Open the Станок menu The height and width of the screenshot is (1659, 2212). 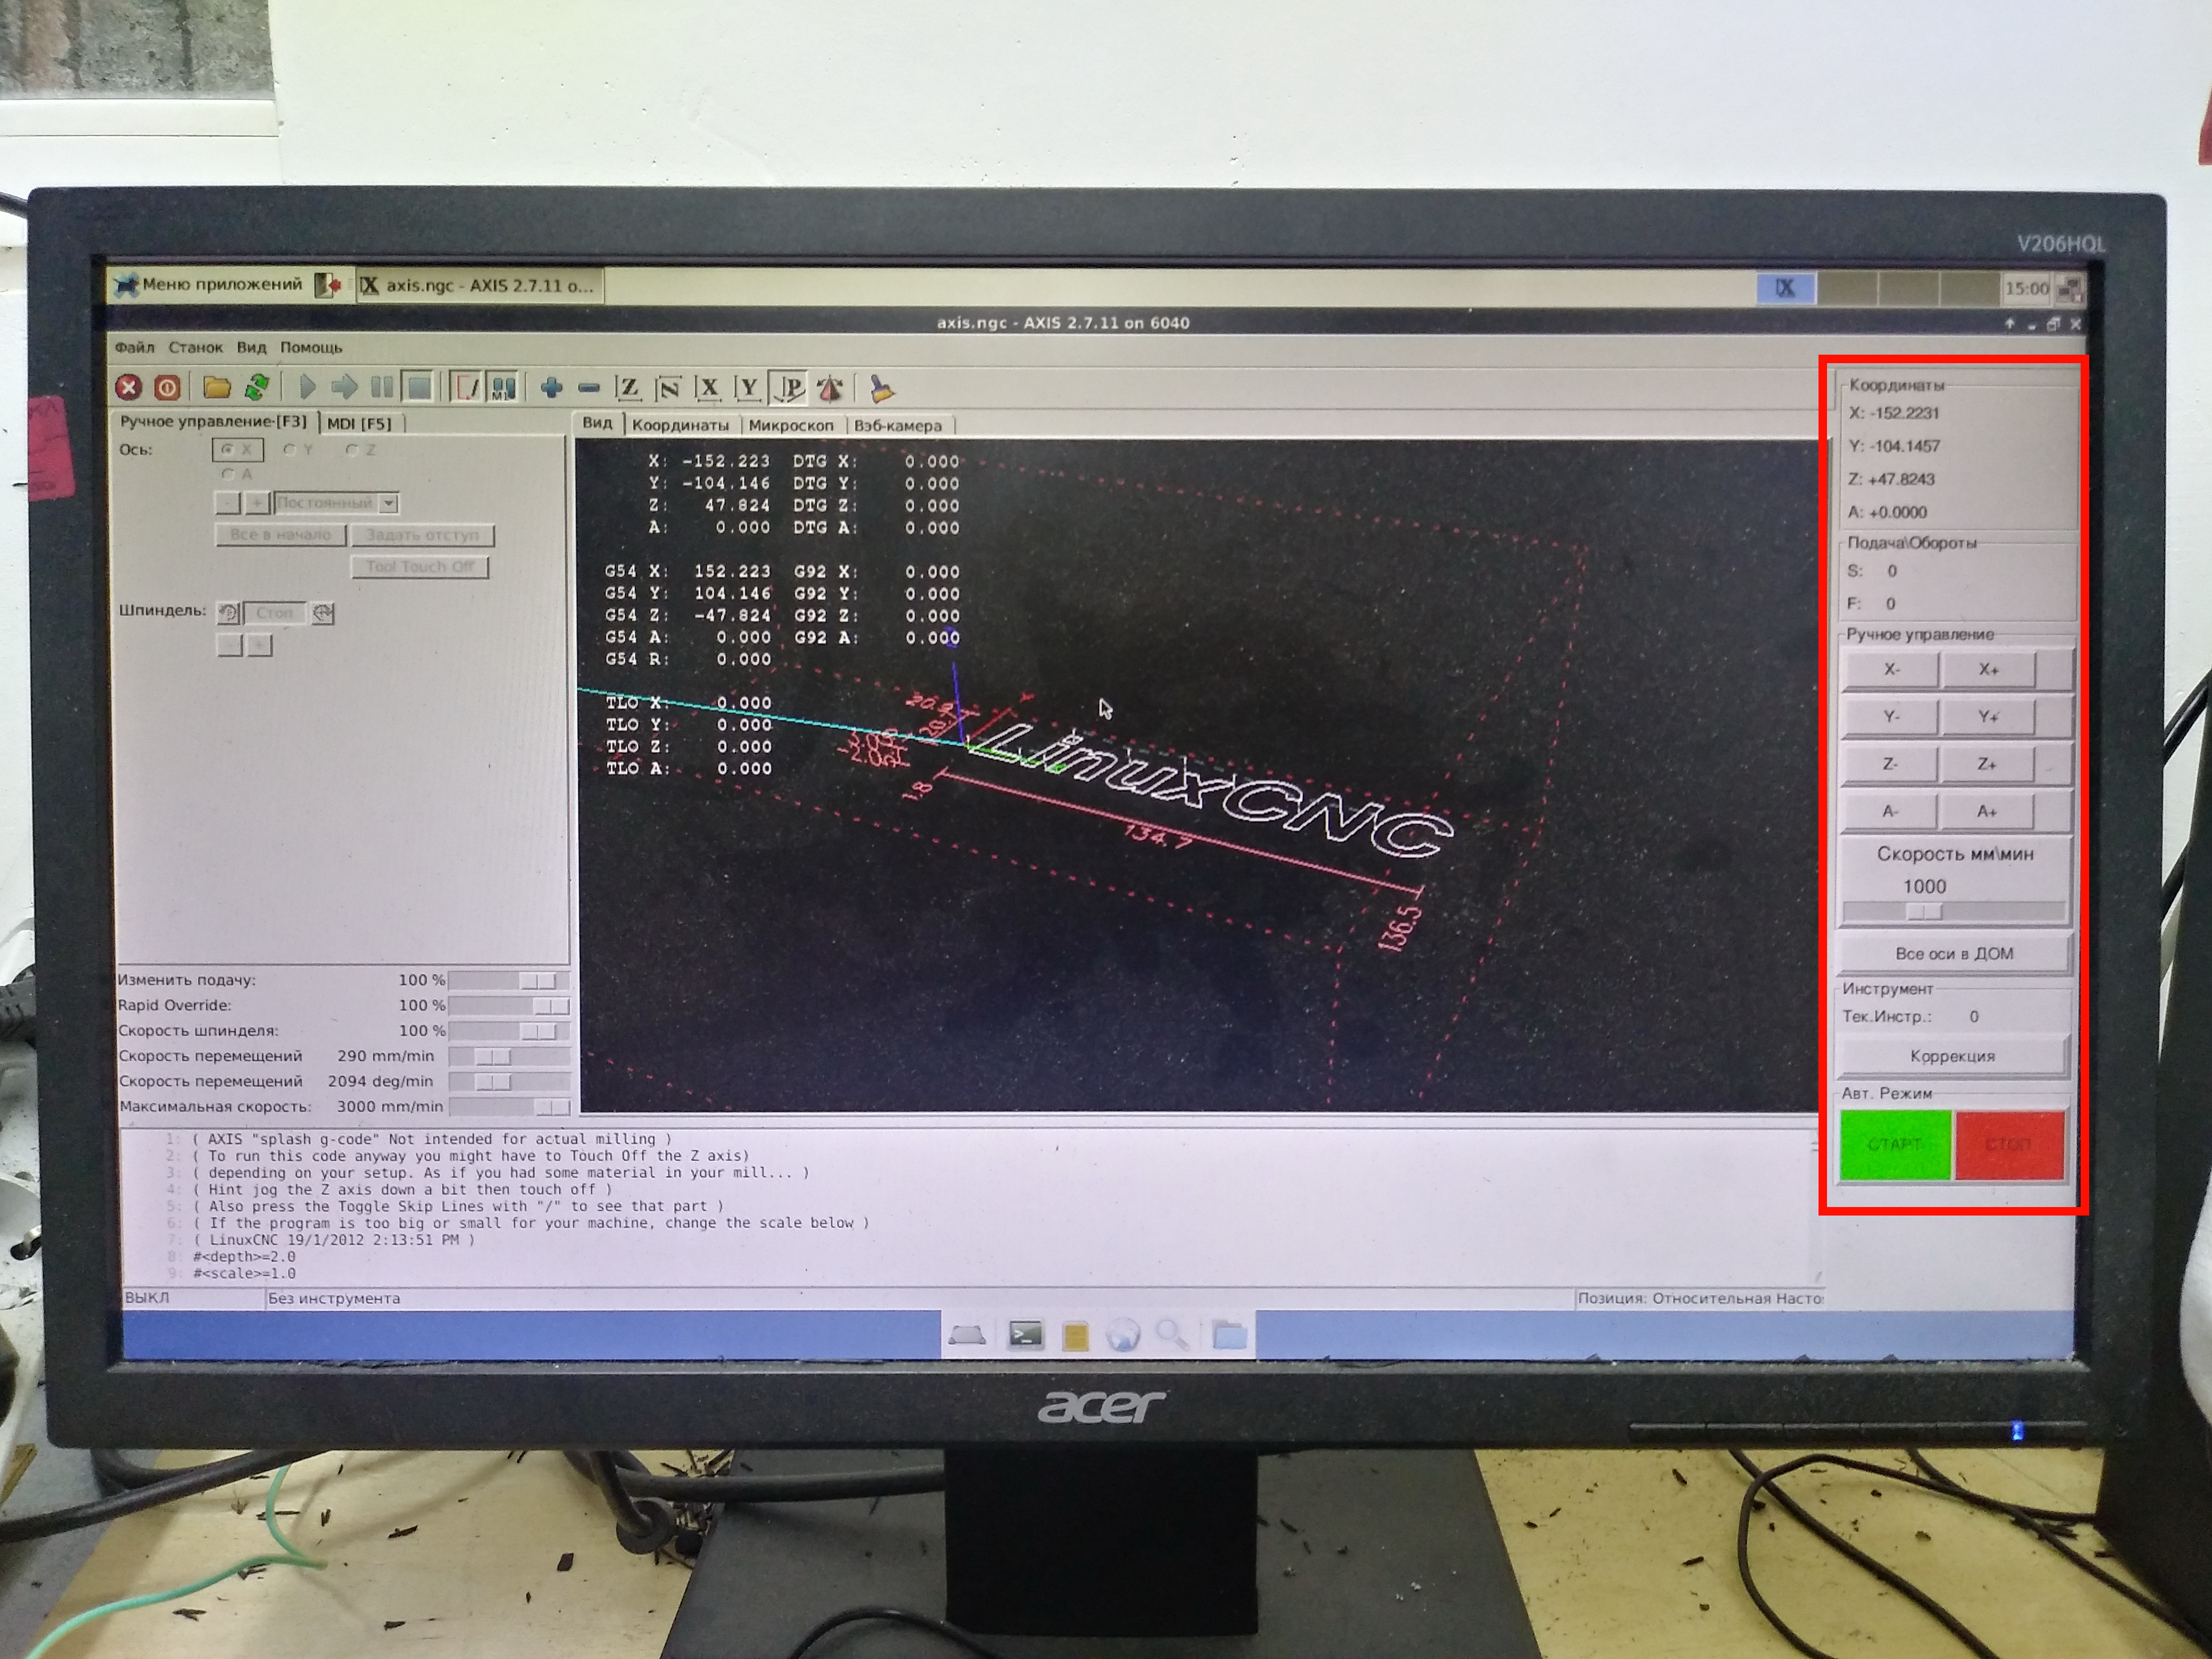pos(195,347)
